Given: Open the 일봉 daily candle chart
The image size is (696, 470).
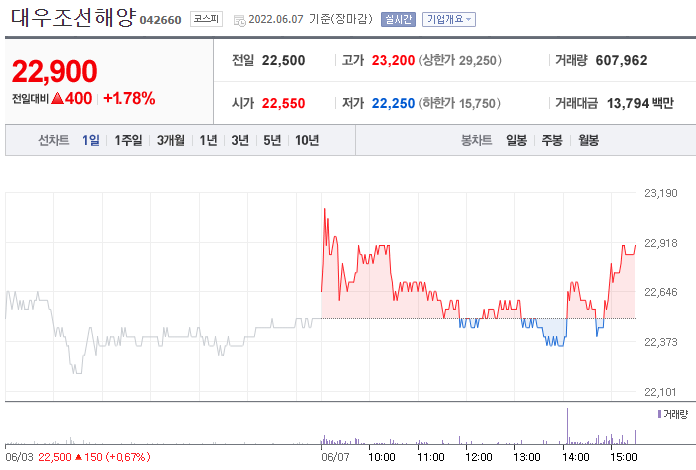Looking at the screenshot, I should 517,140.
